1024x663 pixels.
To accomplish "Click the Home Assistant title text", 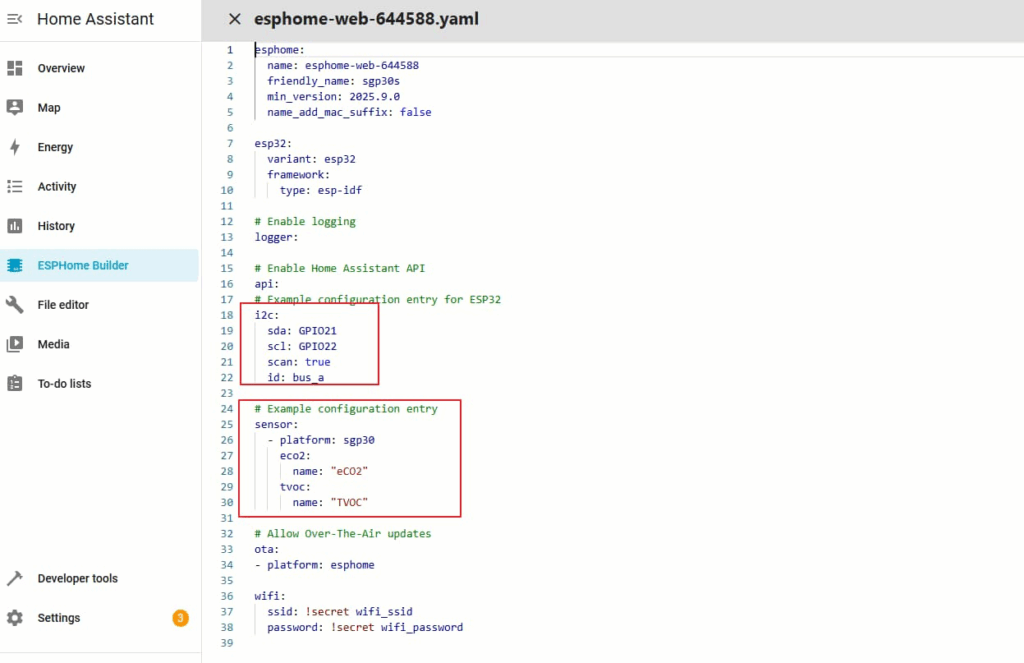I will (96, 19).
